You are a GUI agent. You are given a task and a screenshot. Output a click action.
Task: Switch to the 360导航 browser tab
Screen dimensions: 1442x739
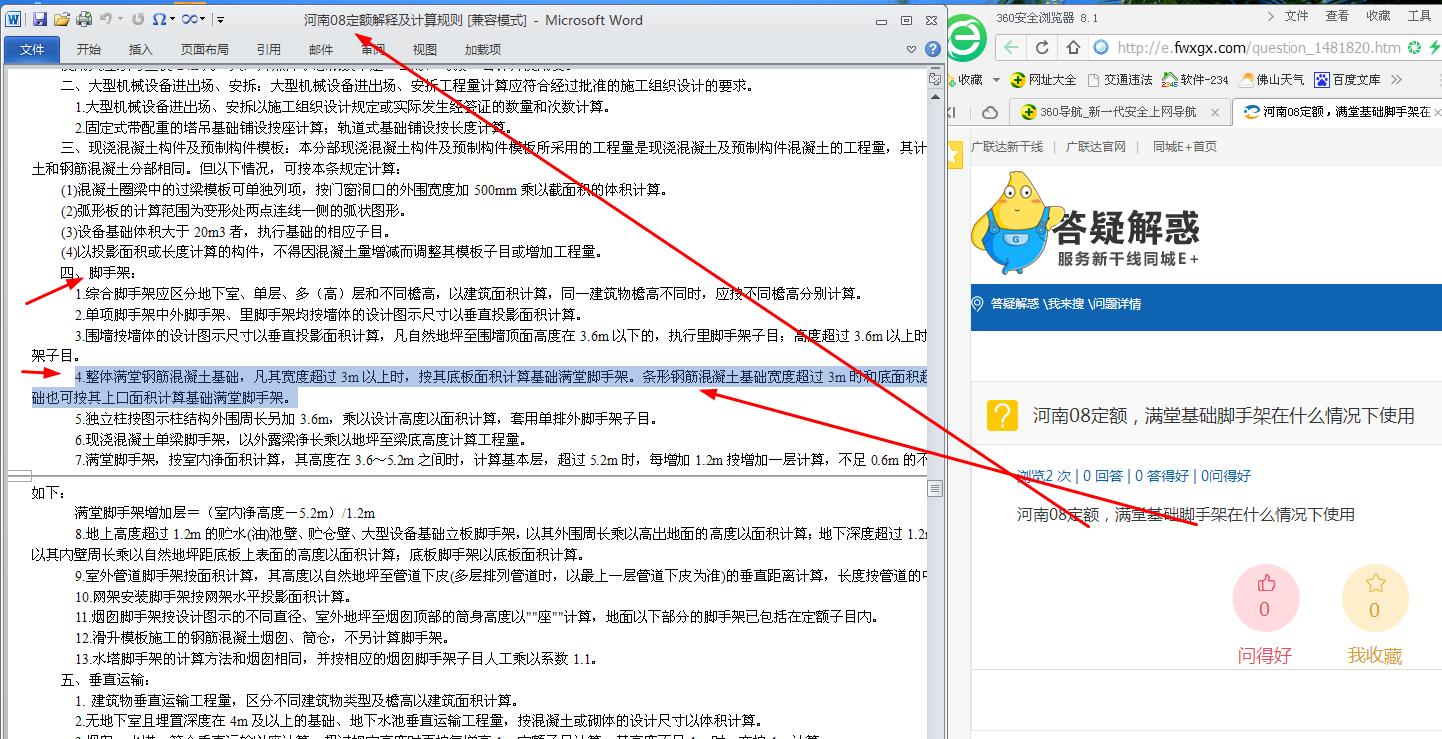tap(1118, 112)
